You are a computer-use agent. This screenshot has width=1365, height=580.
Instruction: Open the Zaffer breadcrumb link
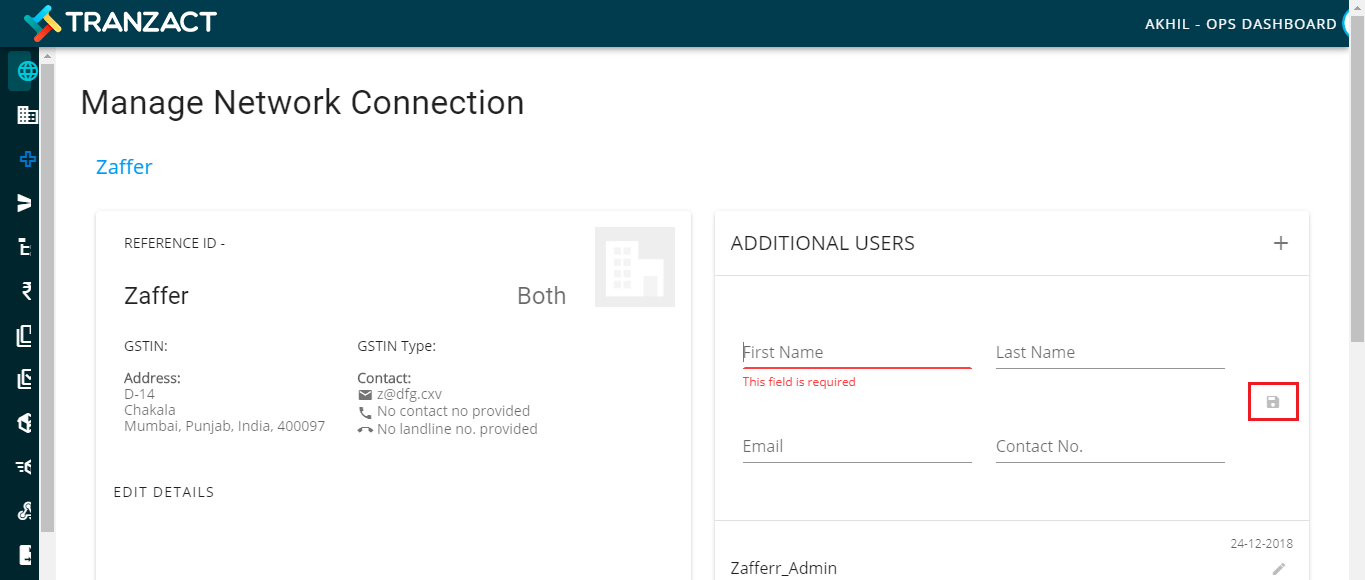(x=124, y=167)
